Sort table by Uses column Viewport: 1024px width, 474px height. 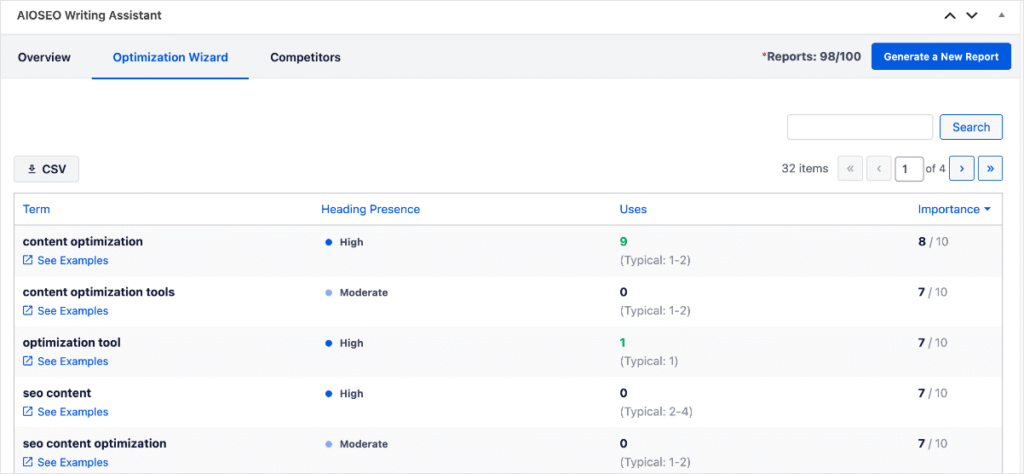coord(633,210)
